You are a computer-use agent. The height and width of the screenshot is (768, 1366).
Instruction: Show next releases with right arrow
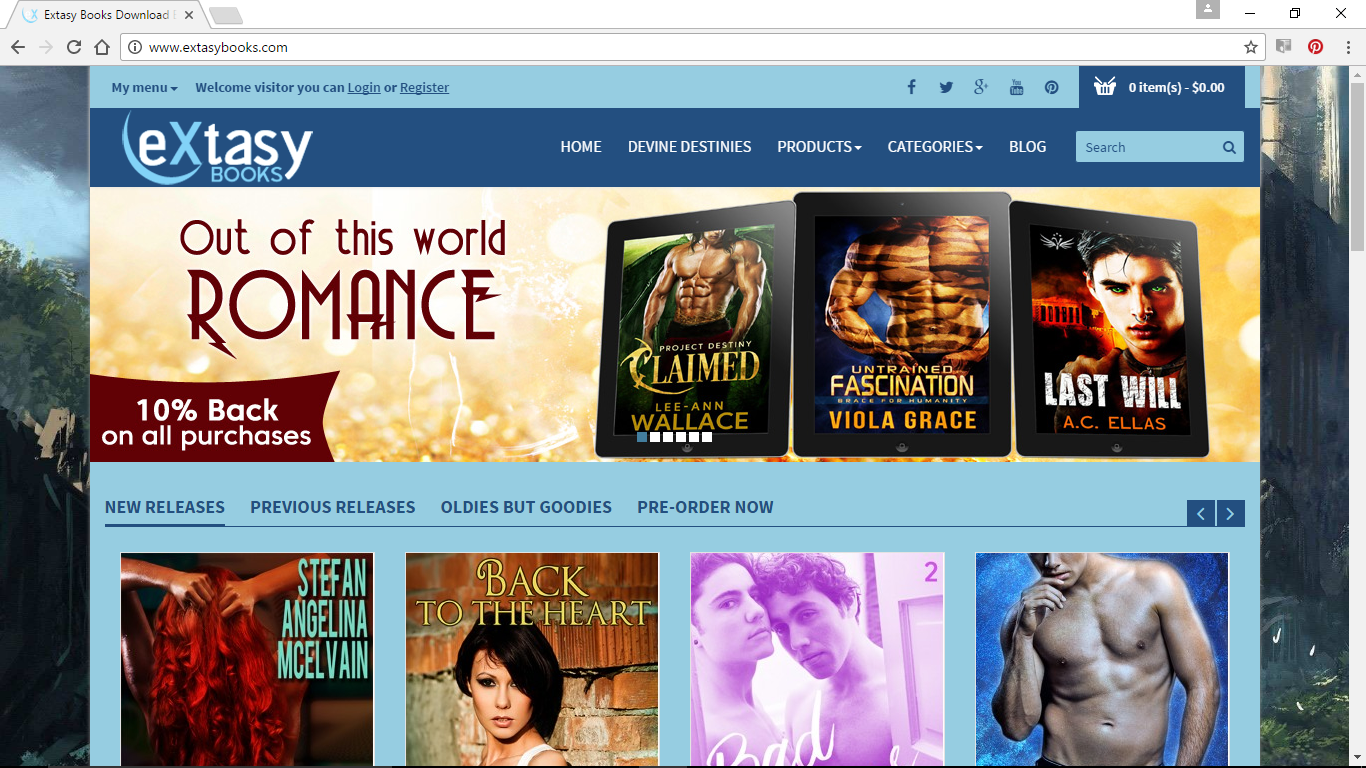point(1231,513)
